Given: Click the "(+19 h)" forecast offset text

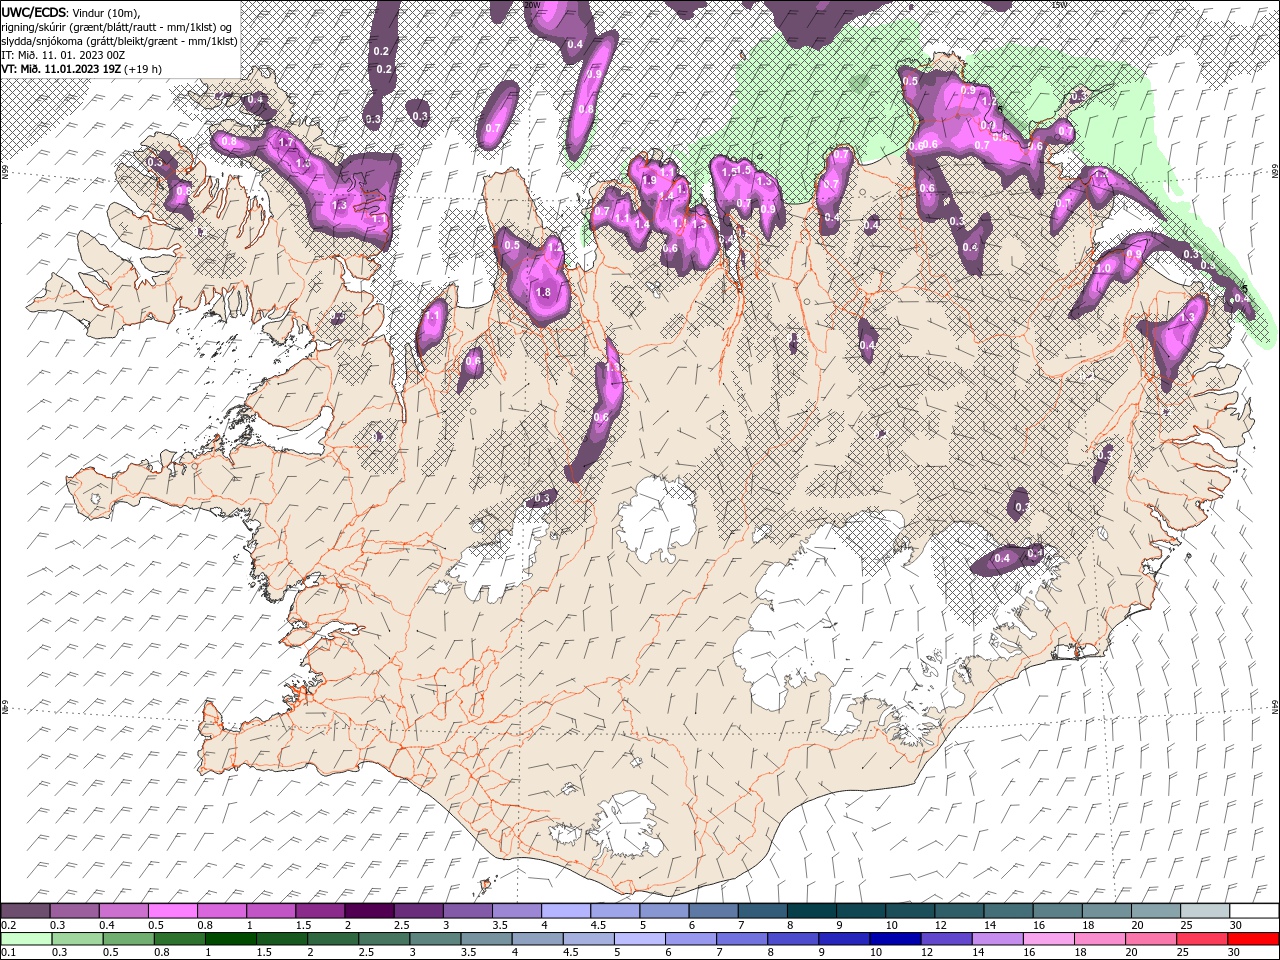Looking at the screenshot, I should (143, 69).
